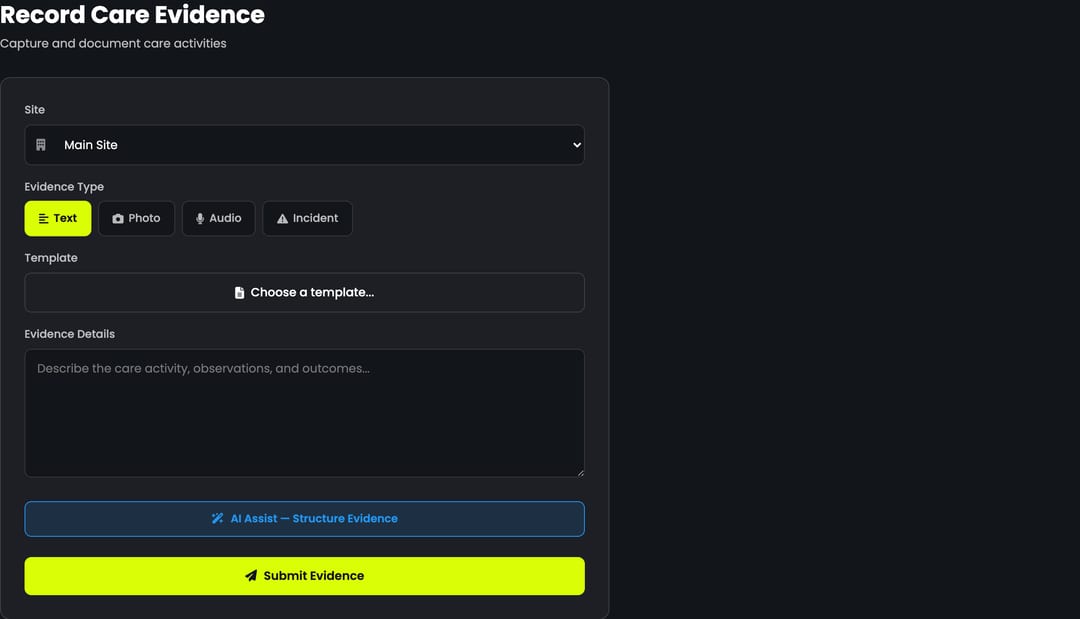1080x619 pixels.
Task: Open the Choose a template picker
Action: tap(304, 293)
